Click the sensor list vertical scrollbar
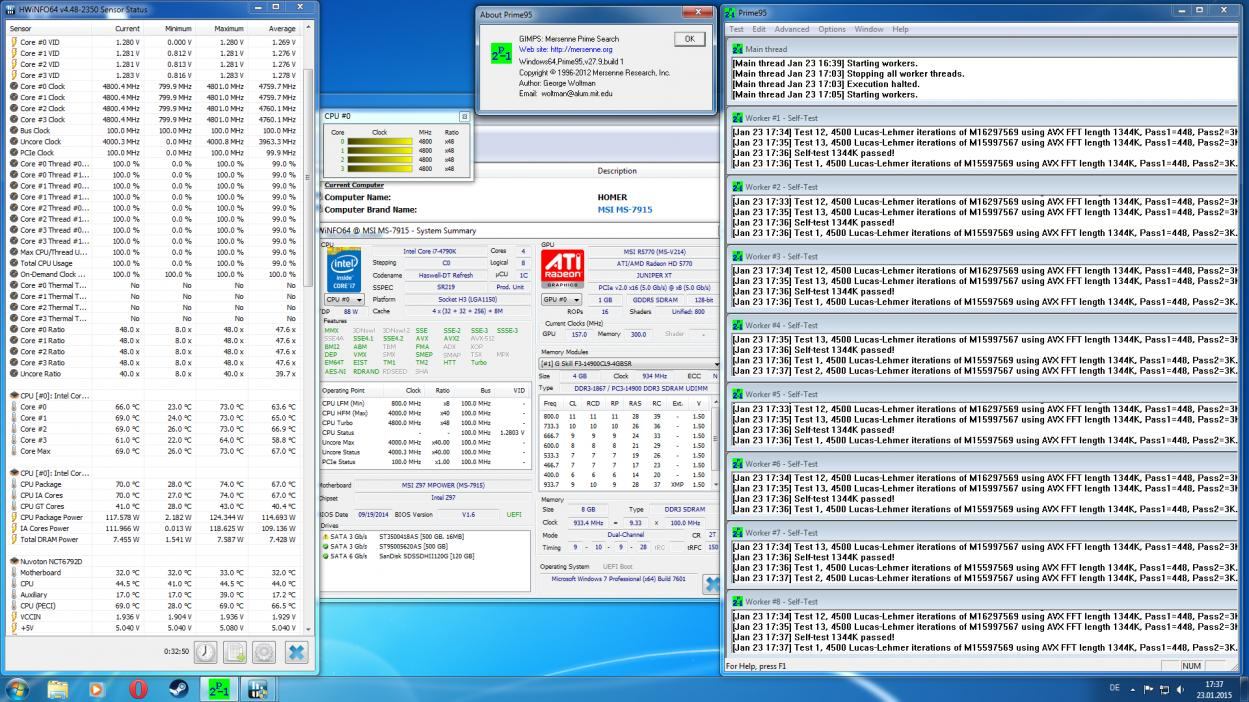This screenshot has height=702, width=1249. (x=308, y=330)
